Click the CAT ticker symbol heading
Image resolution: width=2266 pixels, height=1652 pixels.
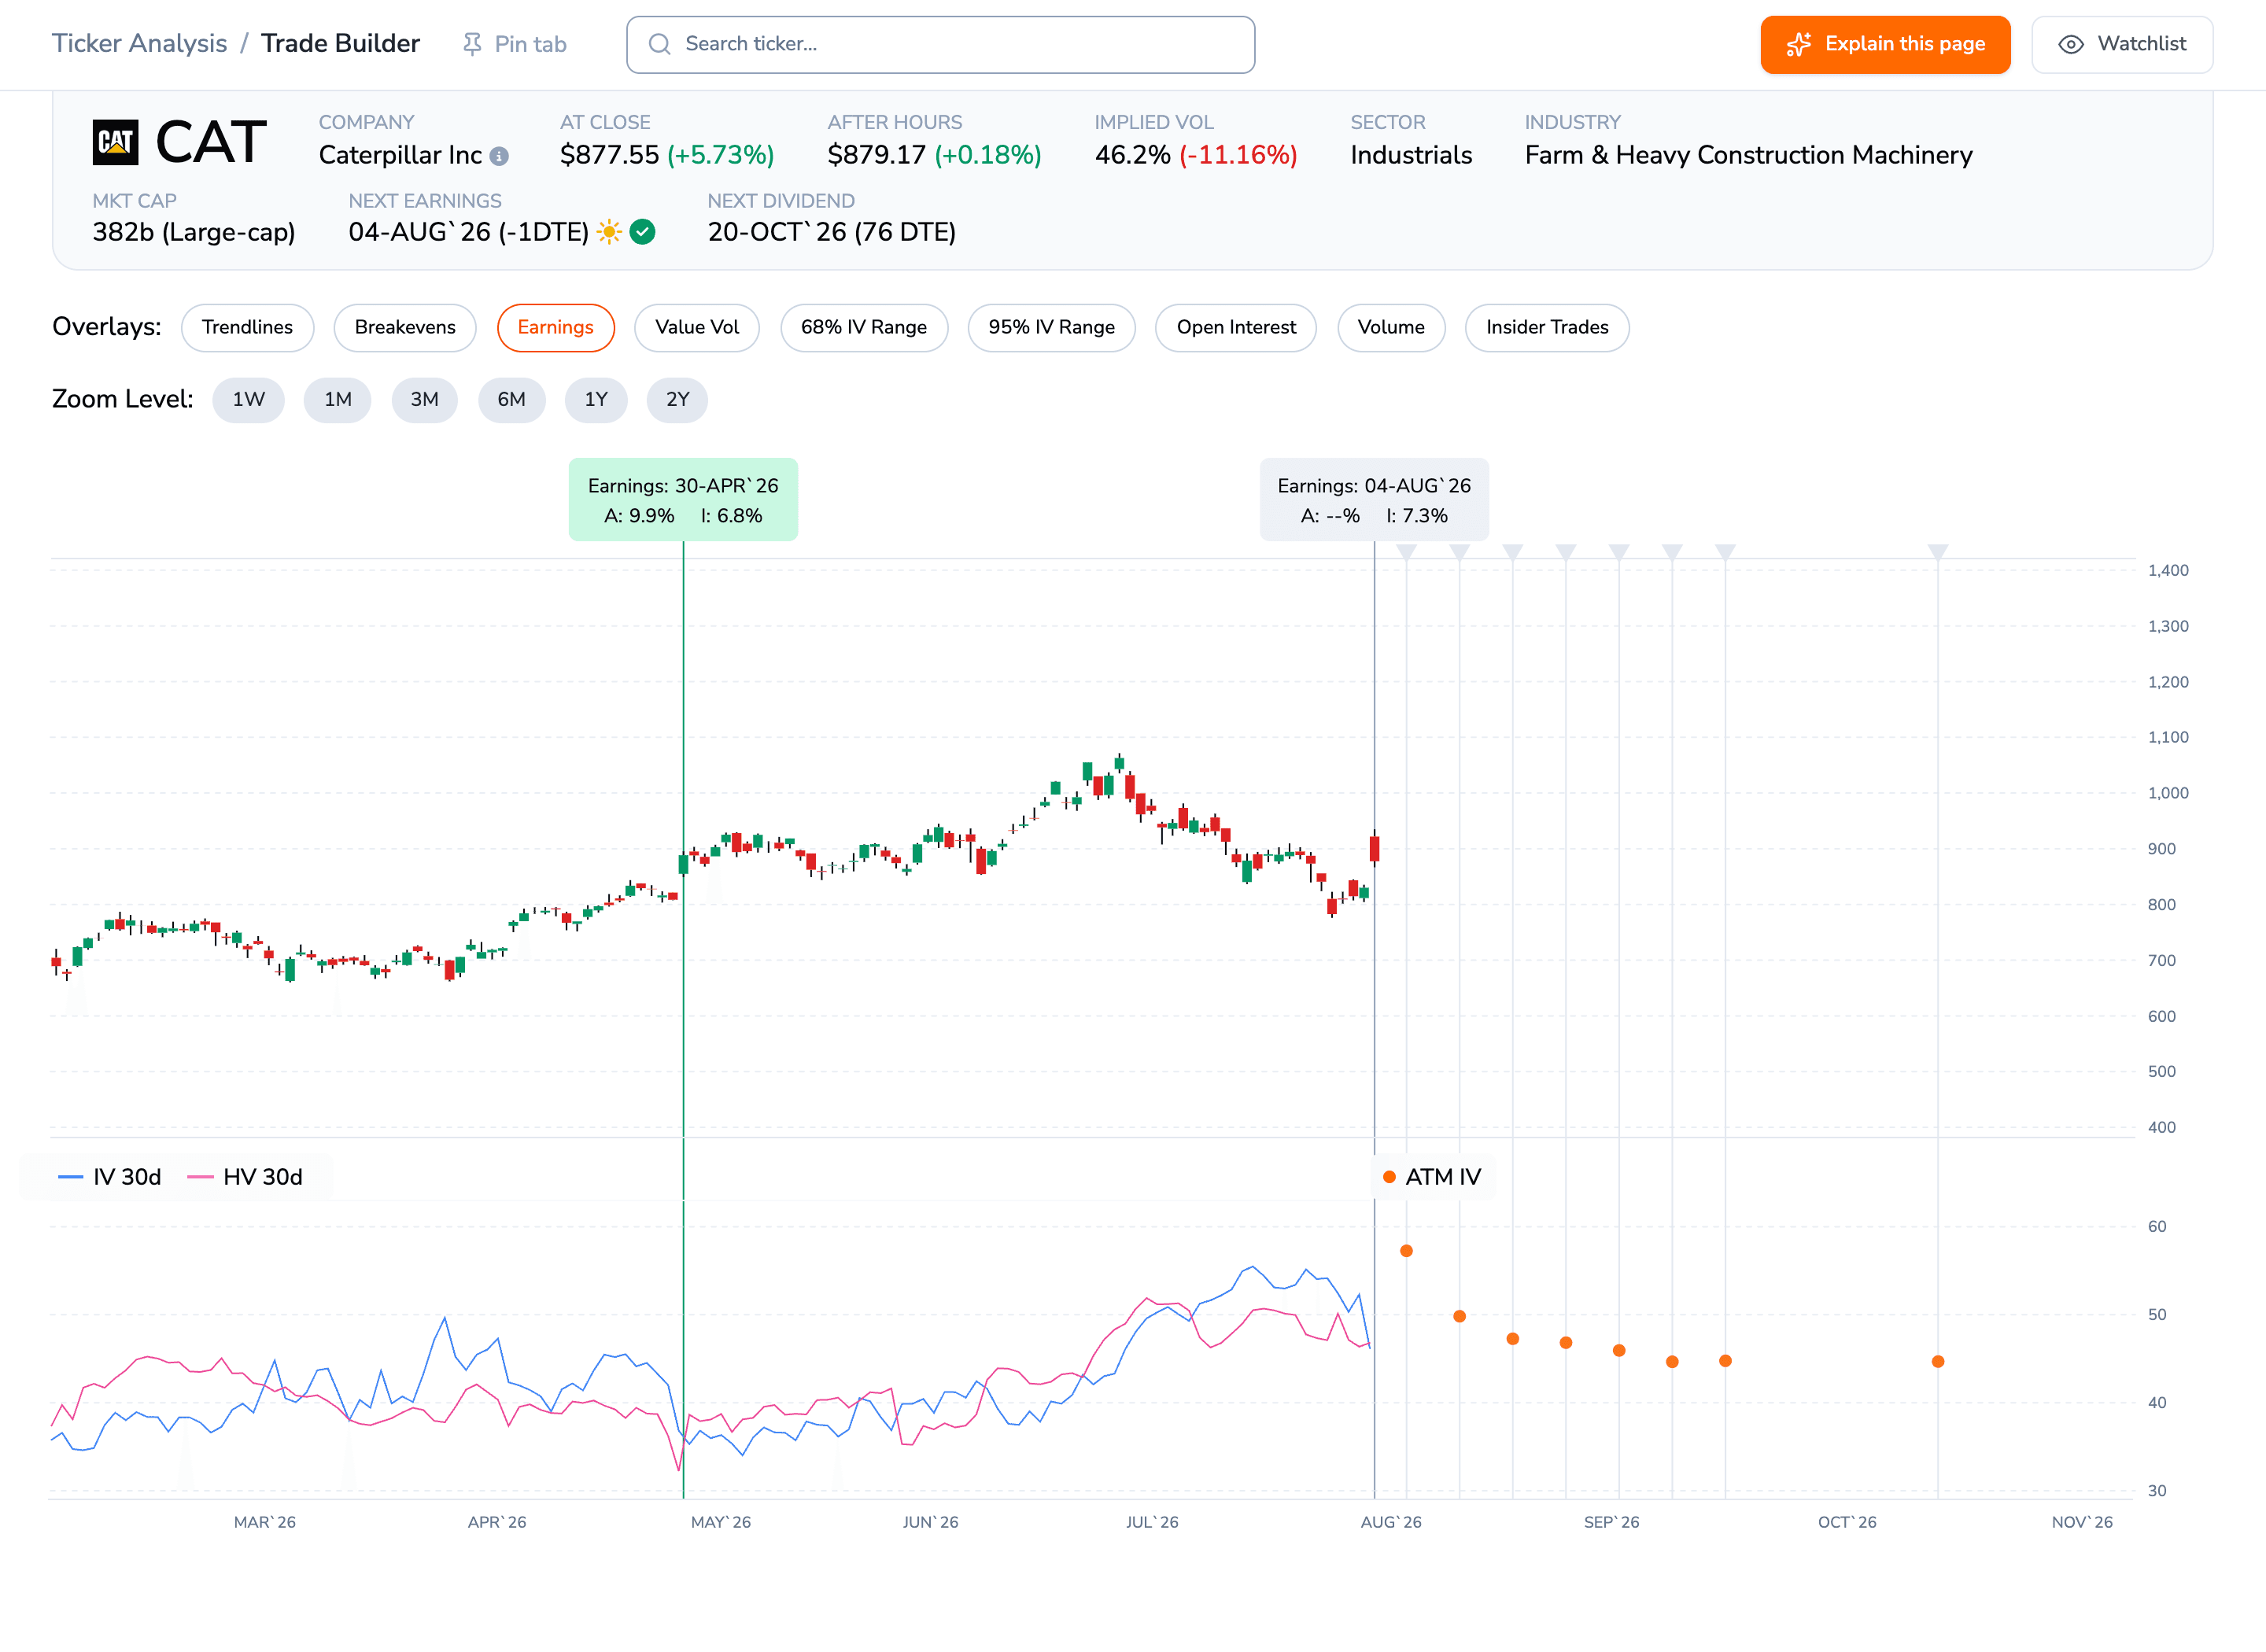211,141
